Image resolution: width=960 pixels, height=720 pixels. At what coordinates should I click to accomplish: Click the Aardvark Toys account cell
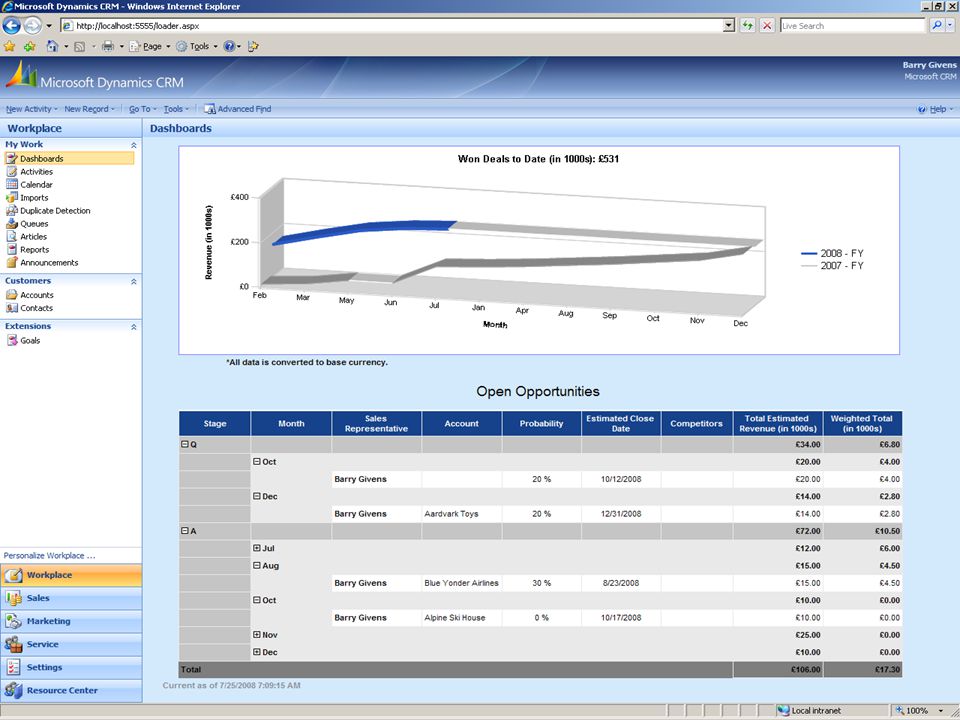point(462,514)
